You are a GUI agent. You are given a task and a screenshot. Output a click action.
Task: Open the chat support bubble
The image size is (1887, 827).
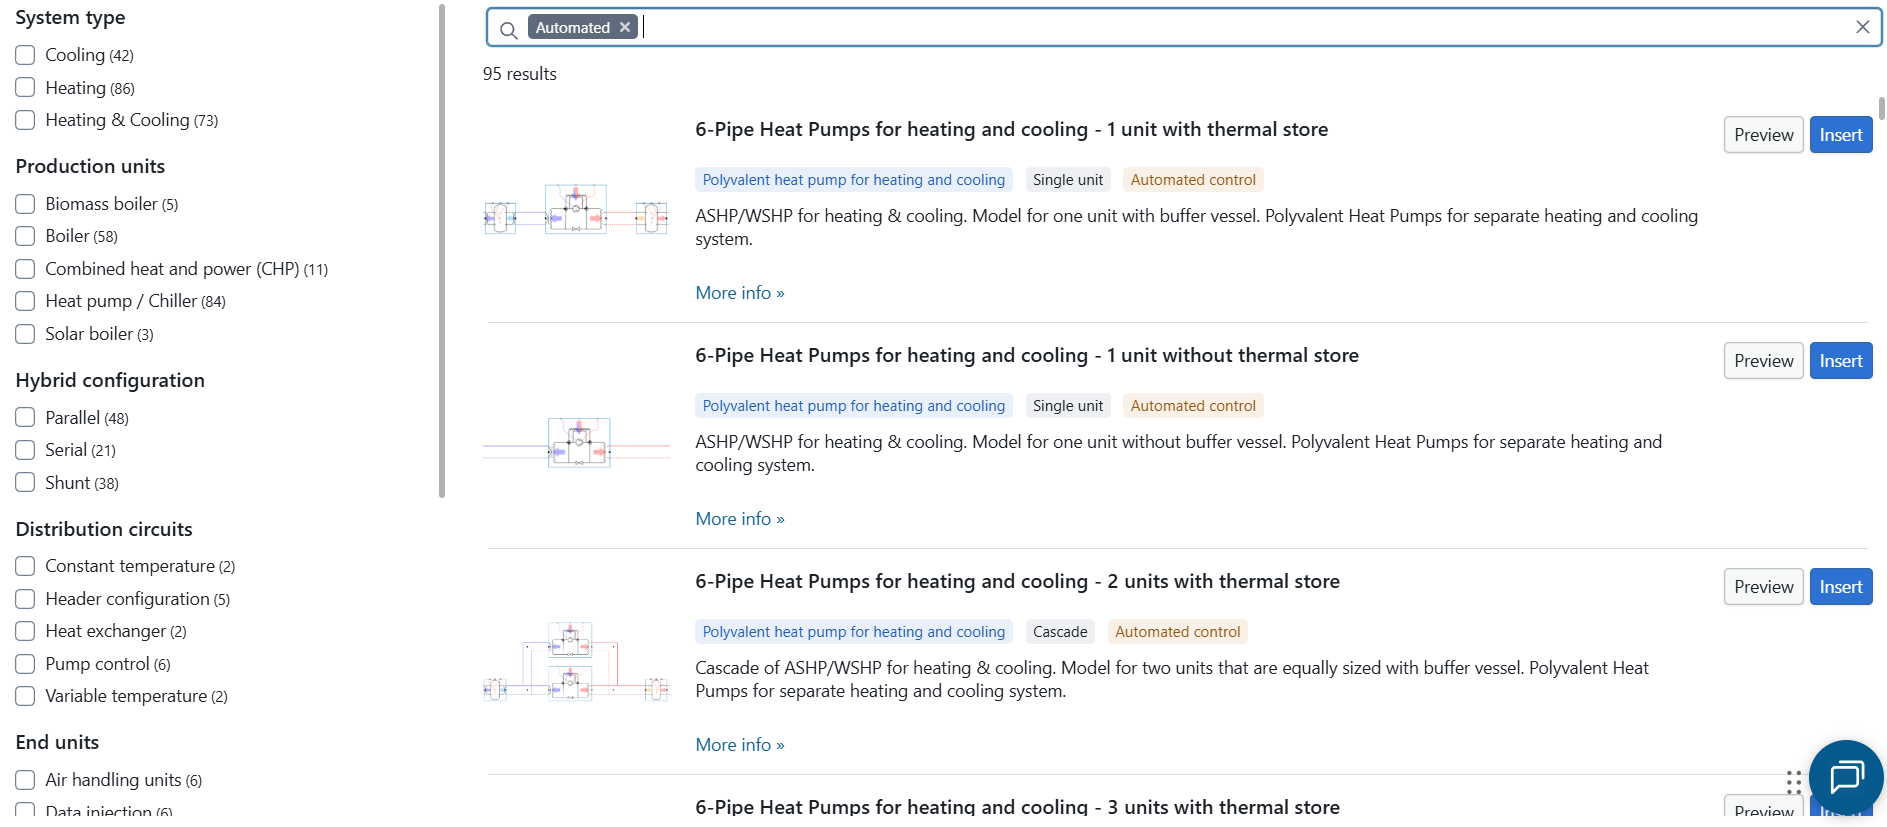[x=1845, y=777]
